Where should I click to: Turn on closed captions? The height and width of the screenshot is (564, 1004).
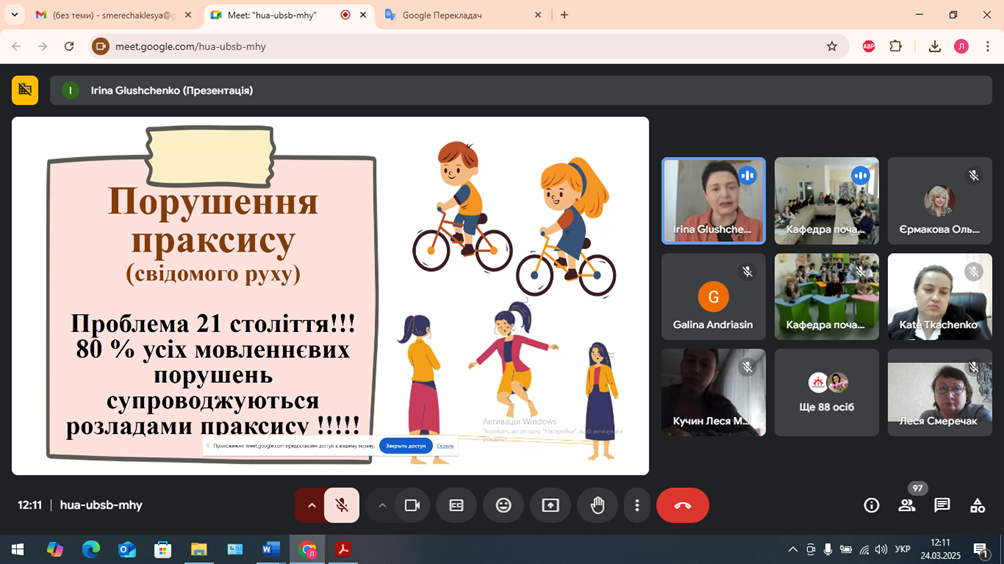456,506
